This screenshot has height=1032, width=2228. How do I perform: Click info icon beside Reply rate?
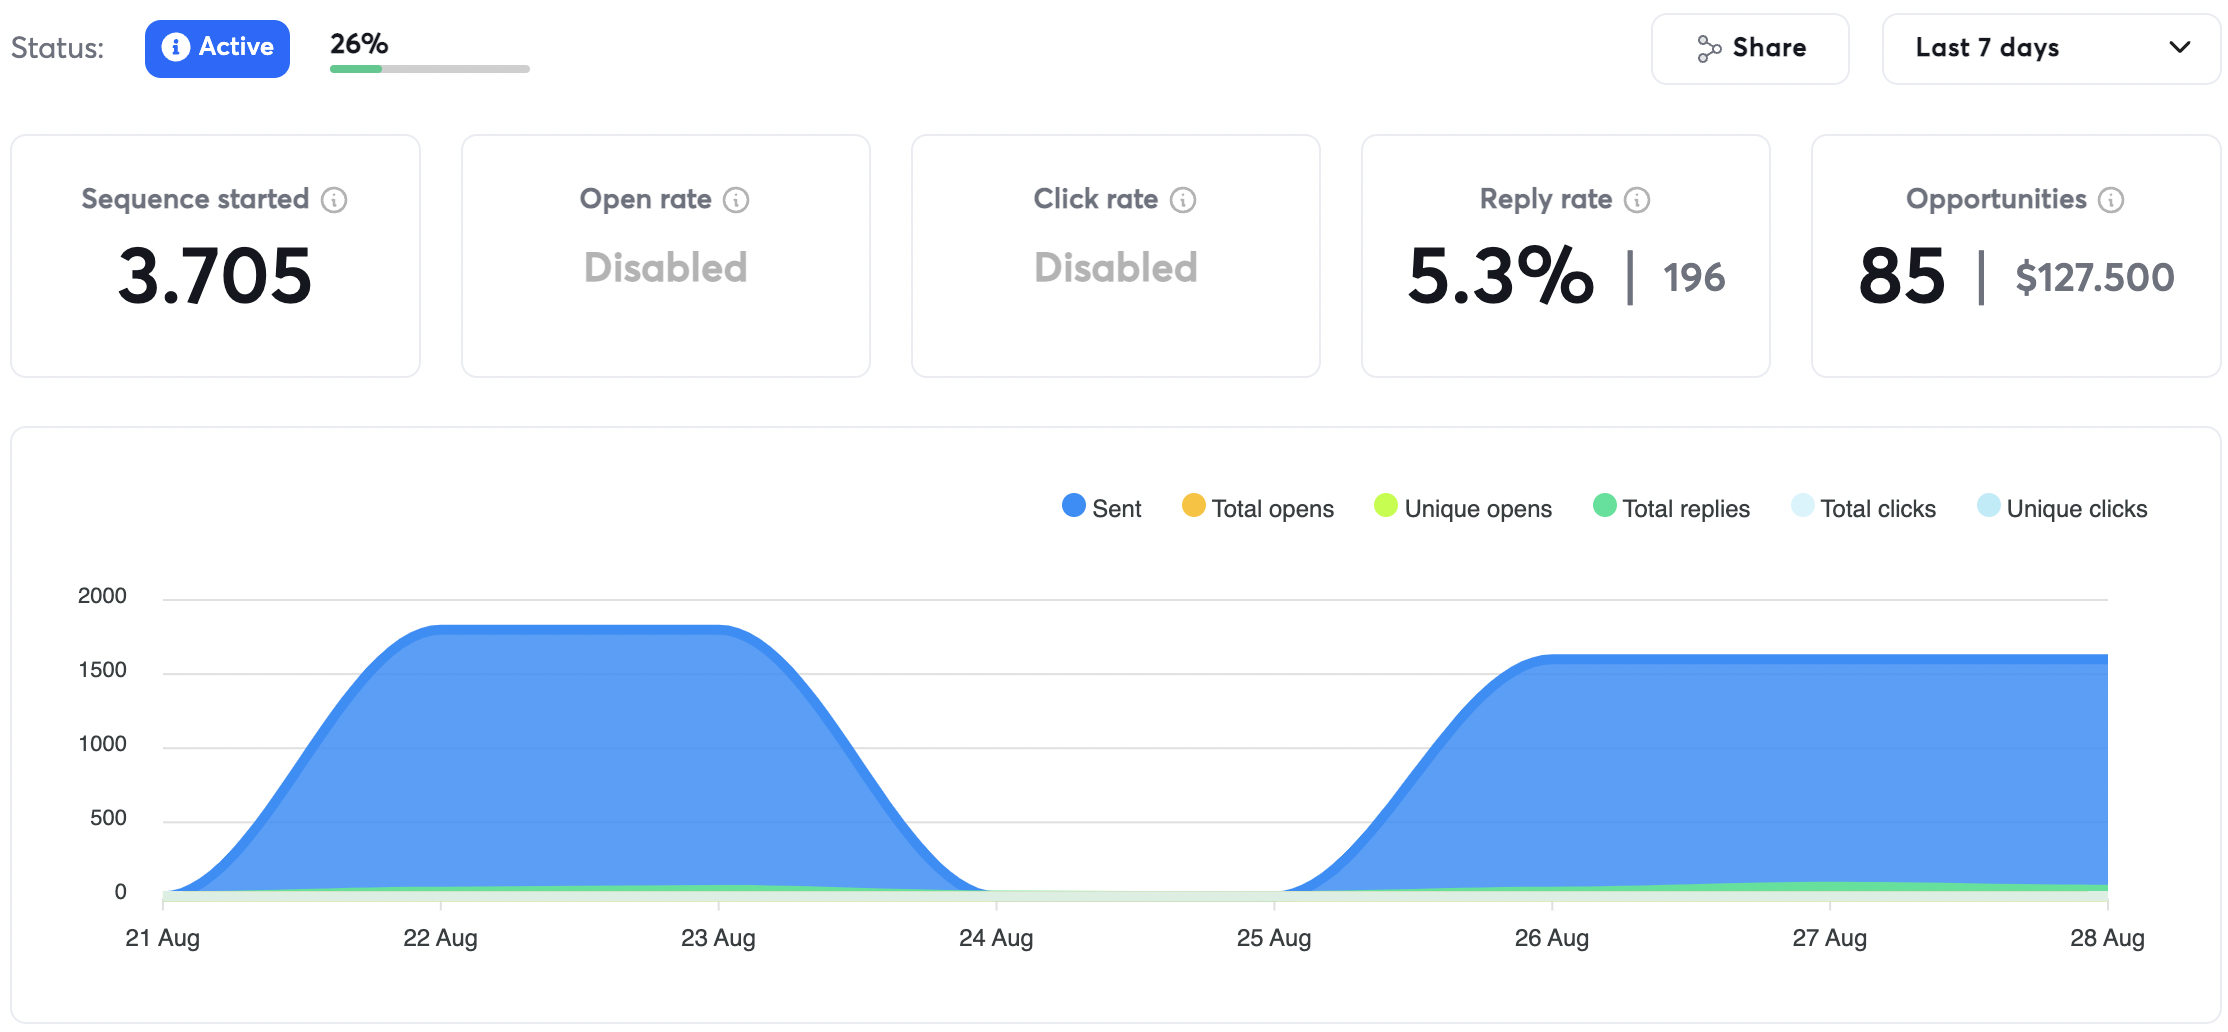(1637, 200)
